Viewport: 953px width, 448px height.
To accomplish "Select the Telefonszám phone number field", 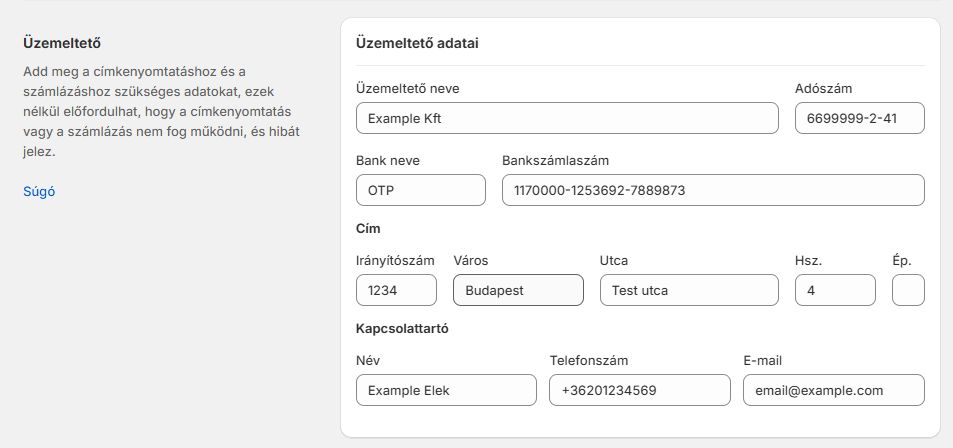I will click(640, 390).
